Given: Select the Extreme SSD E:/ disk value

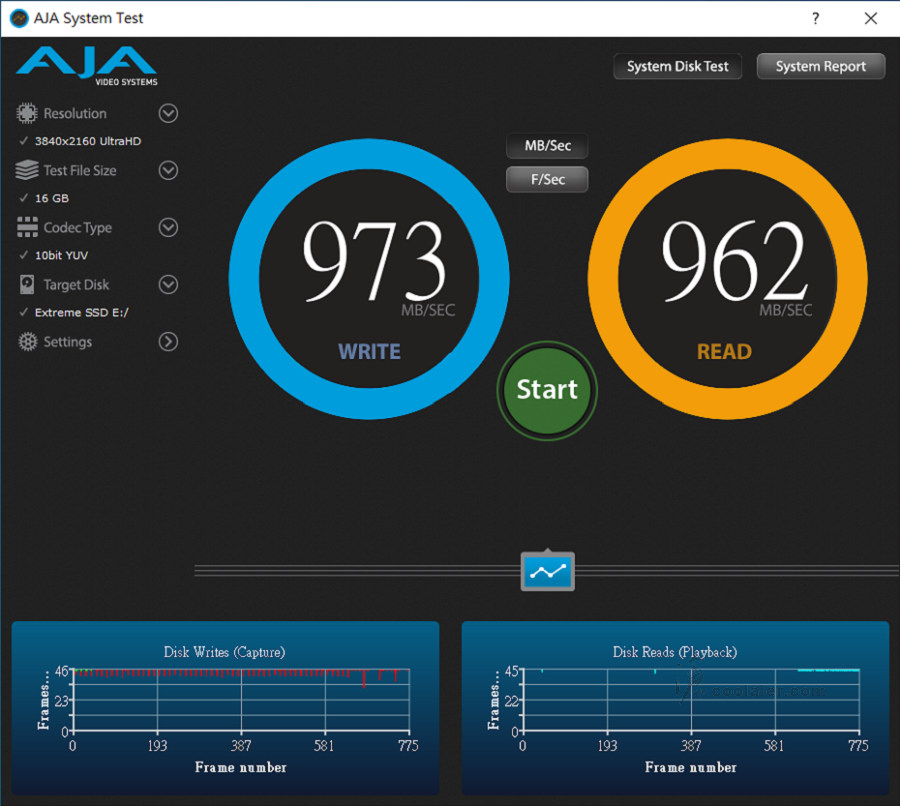Looking at the screenshot, I should 82,312.
